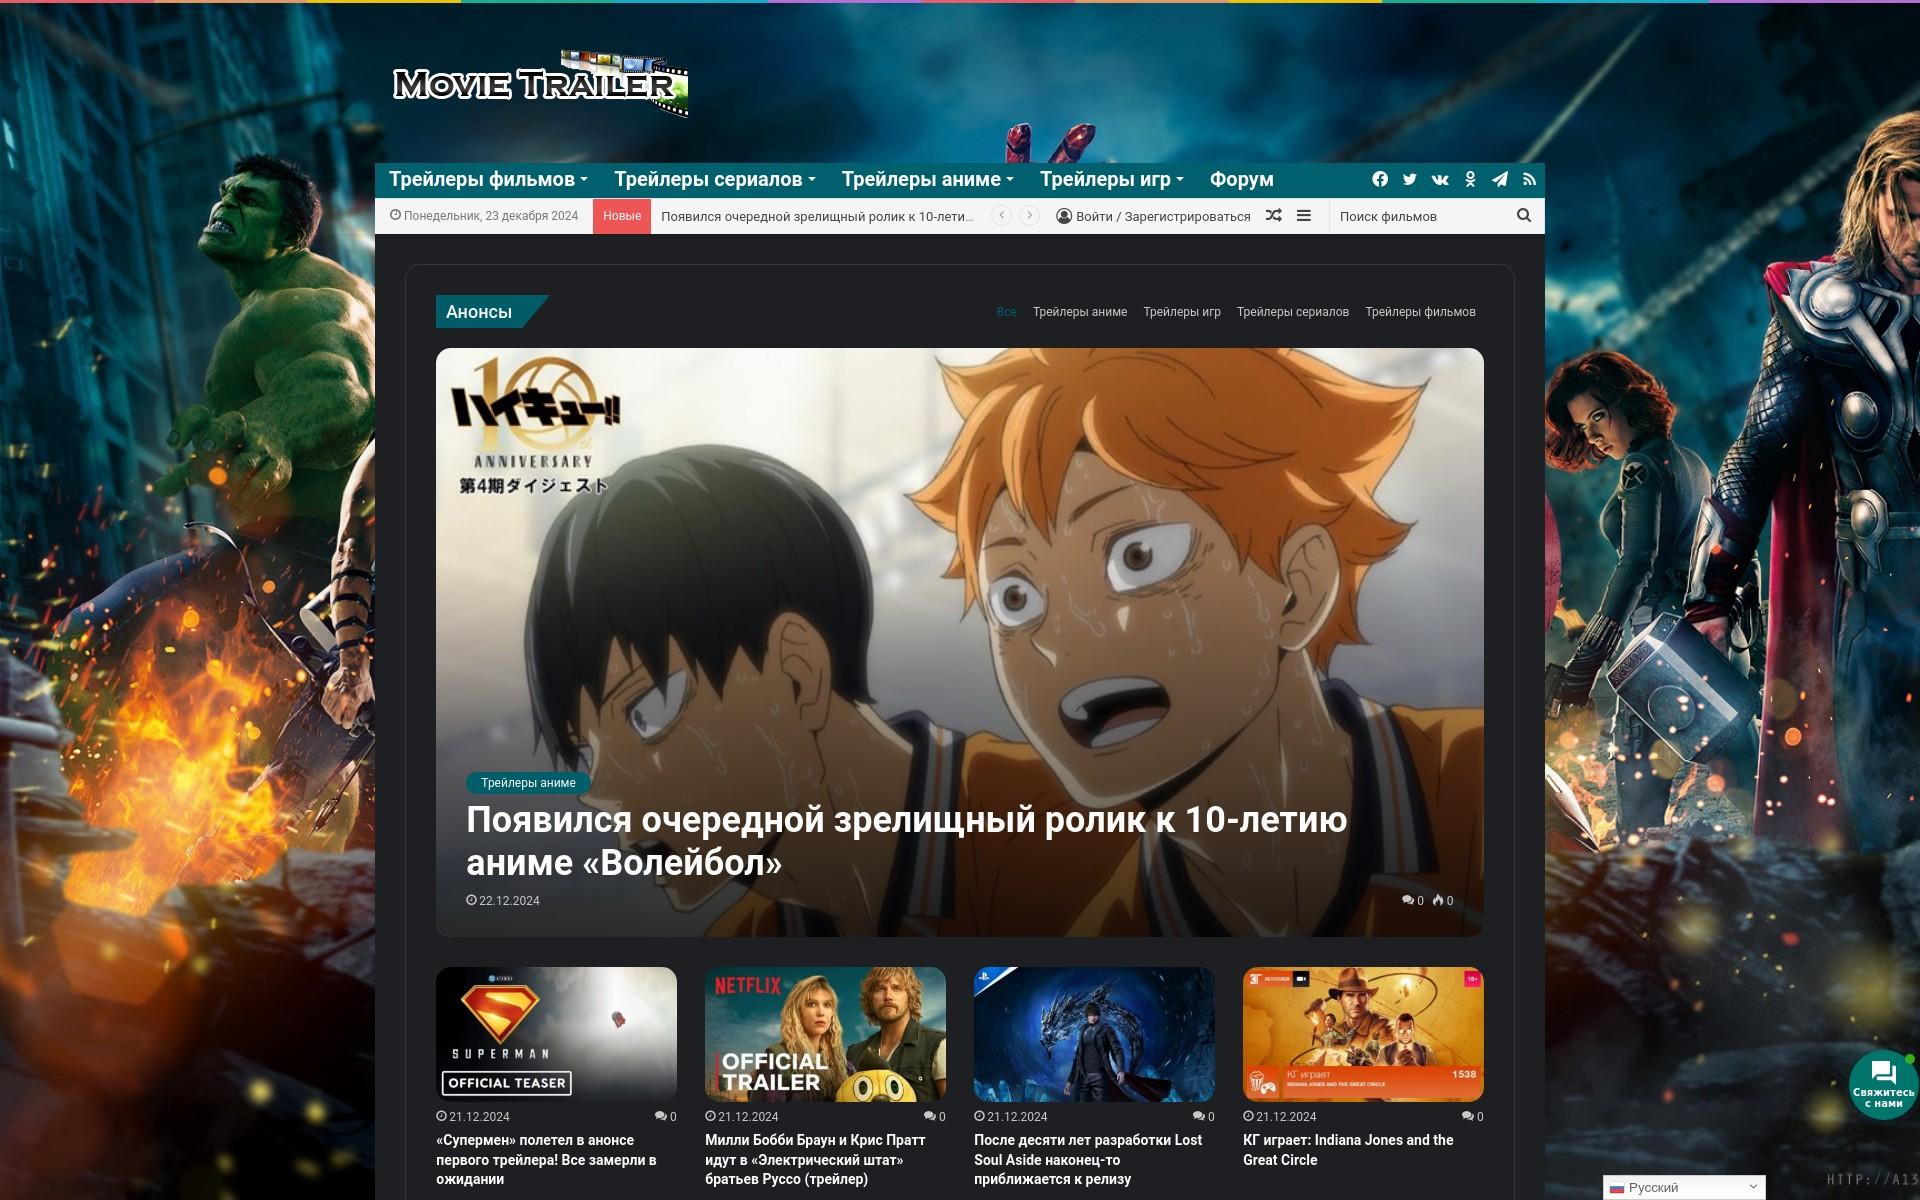Open the Lost Soul Aside thumbnail
Image resolution: width=1920 pixels, height=1200 pixels.
(x=1094, y=1034)
